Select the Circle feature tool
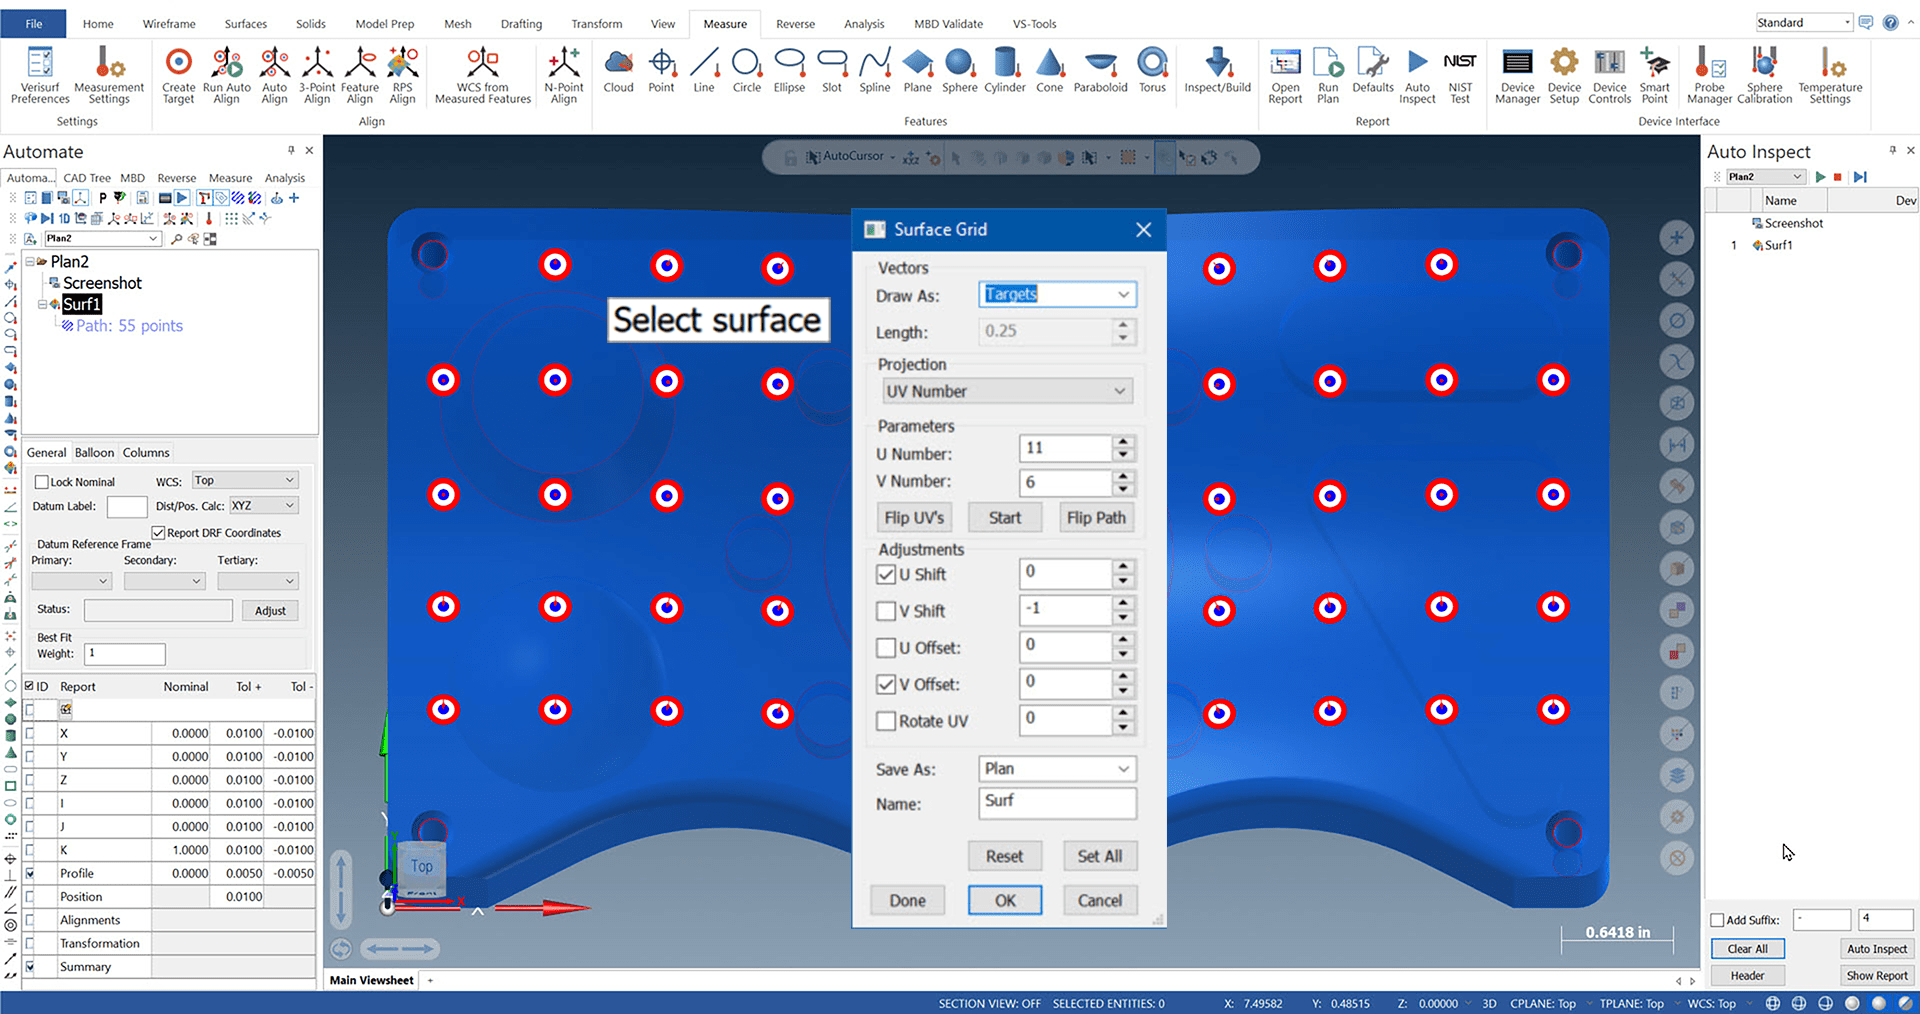The image size is (1920, 1014). point(747,70)
